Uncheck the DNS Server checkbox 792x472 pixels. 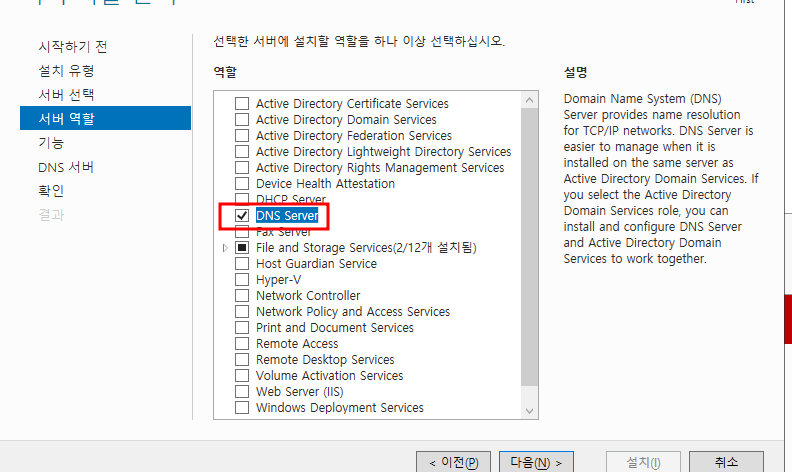click(x=242, y=216)
